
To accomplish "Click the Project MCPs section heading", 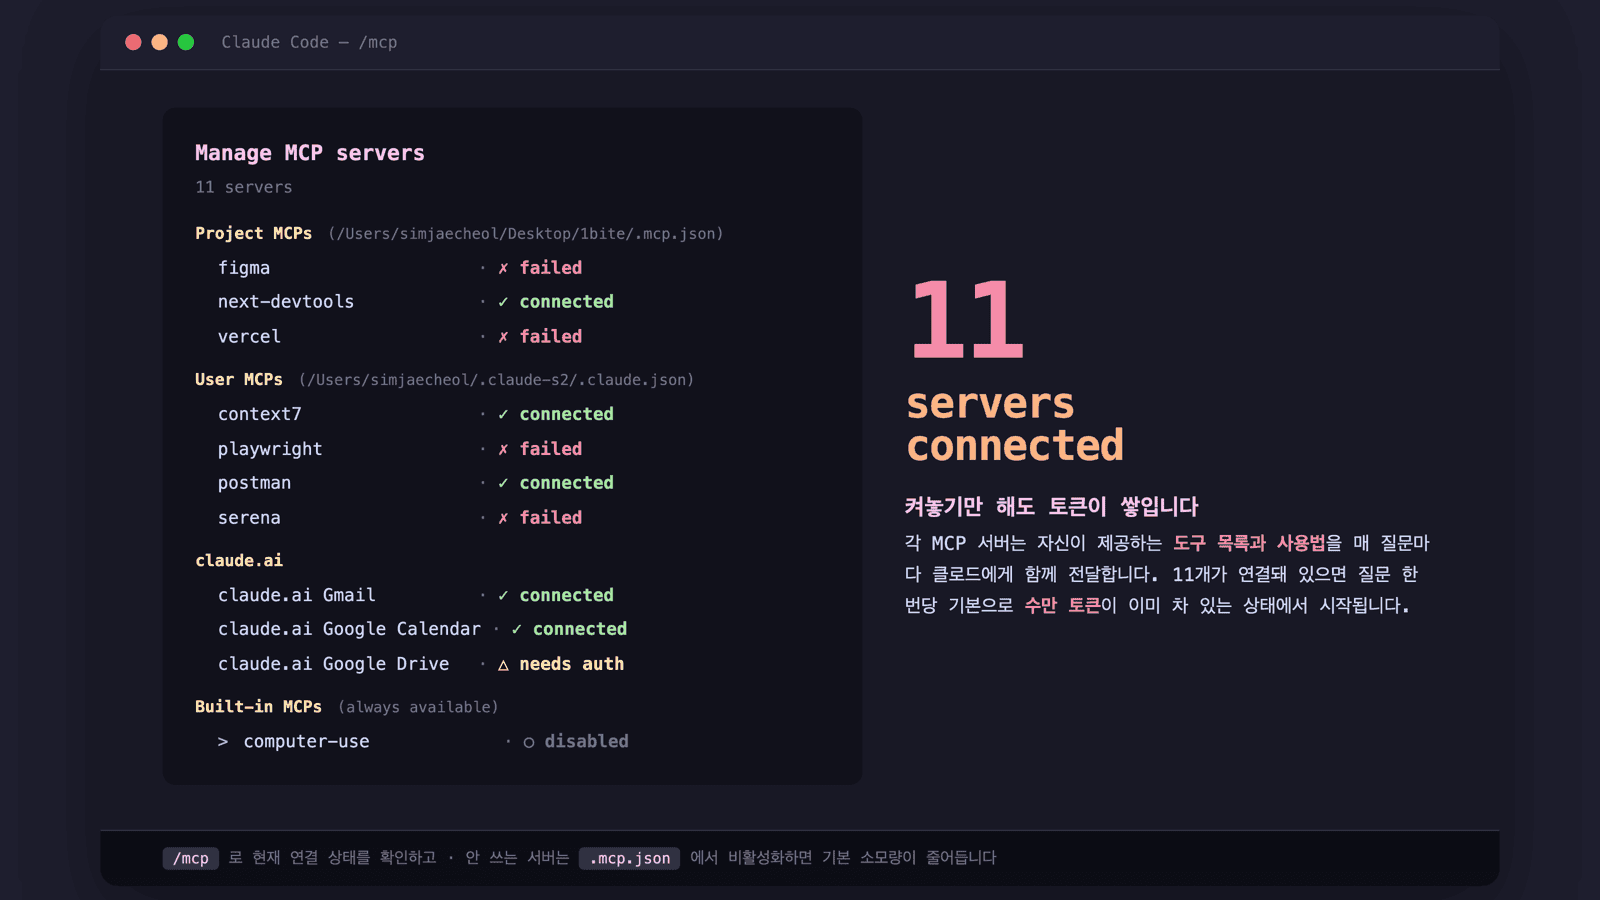I will (x=253, y=233).
